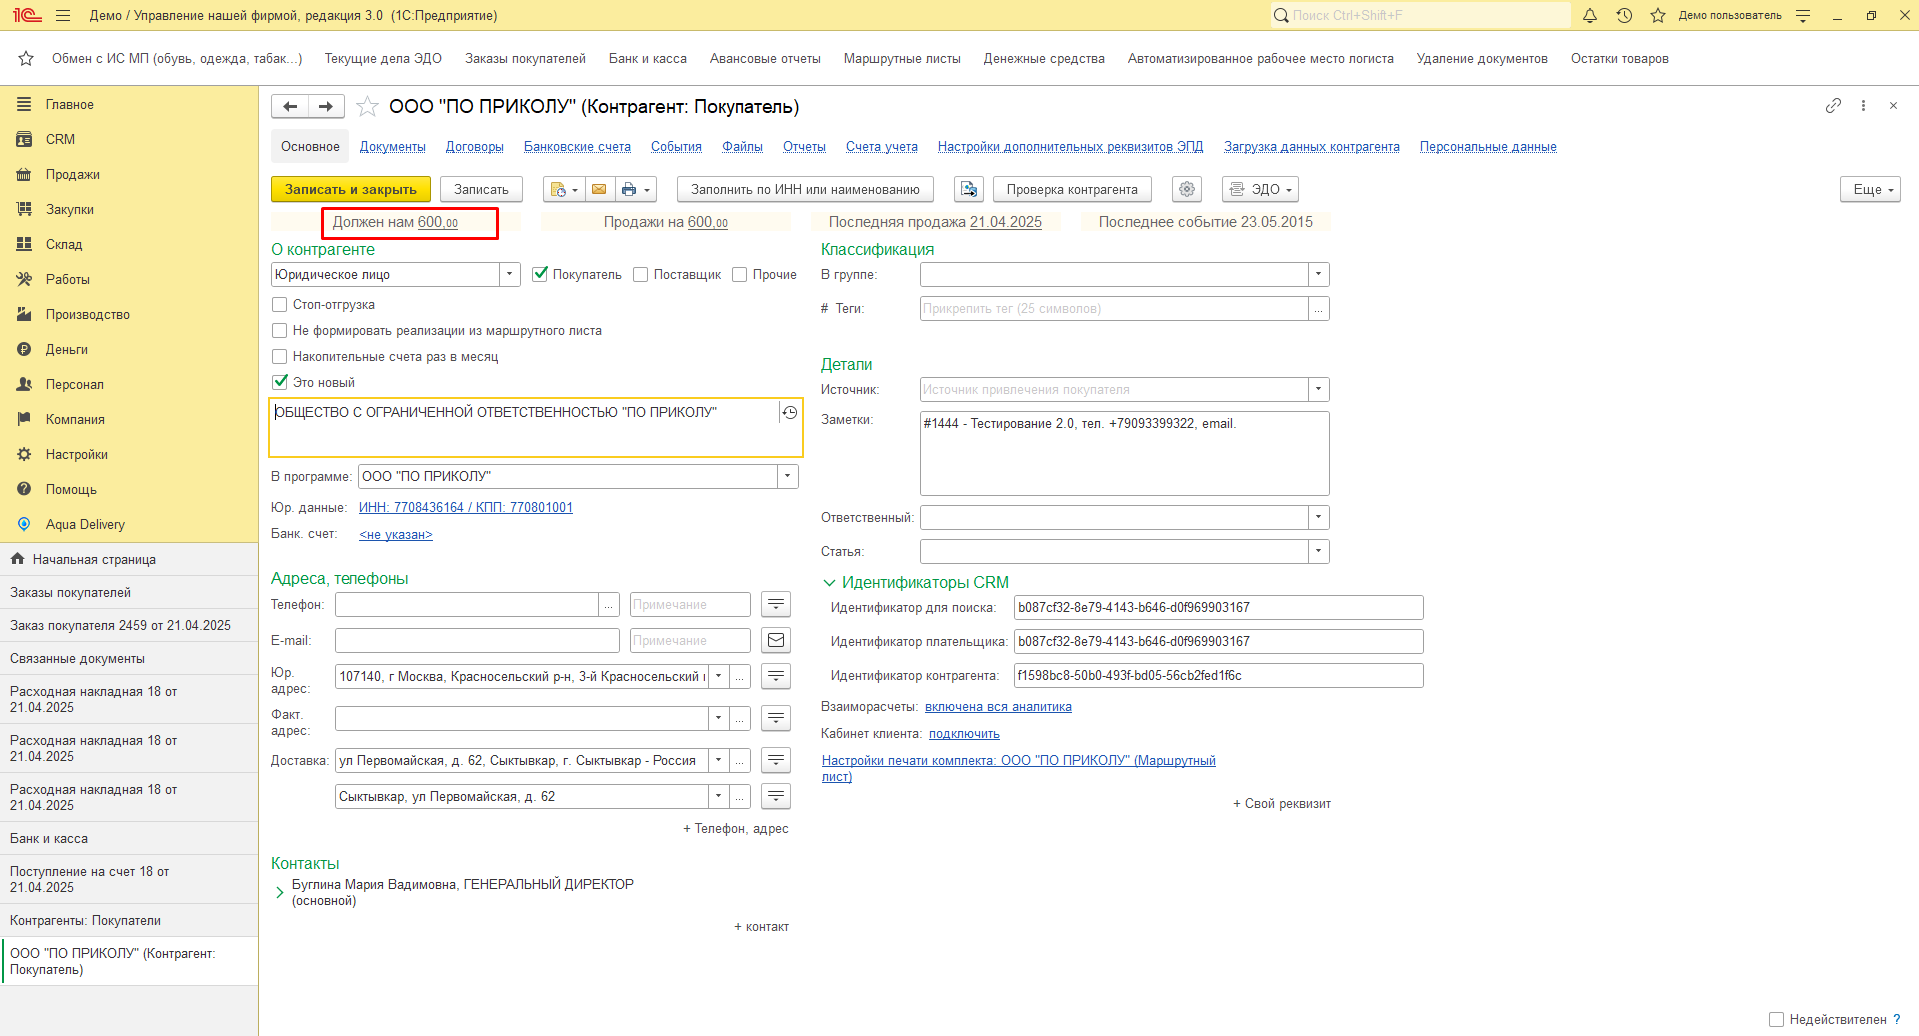The height and width of the screenshot is (1036, 1919).
Task: Switch to Банковские счета tab
Action: point(577,146)
